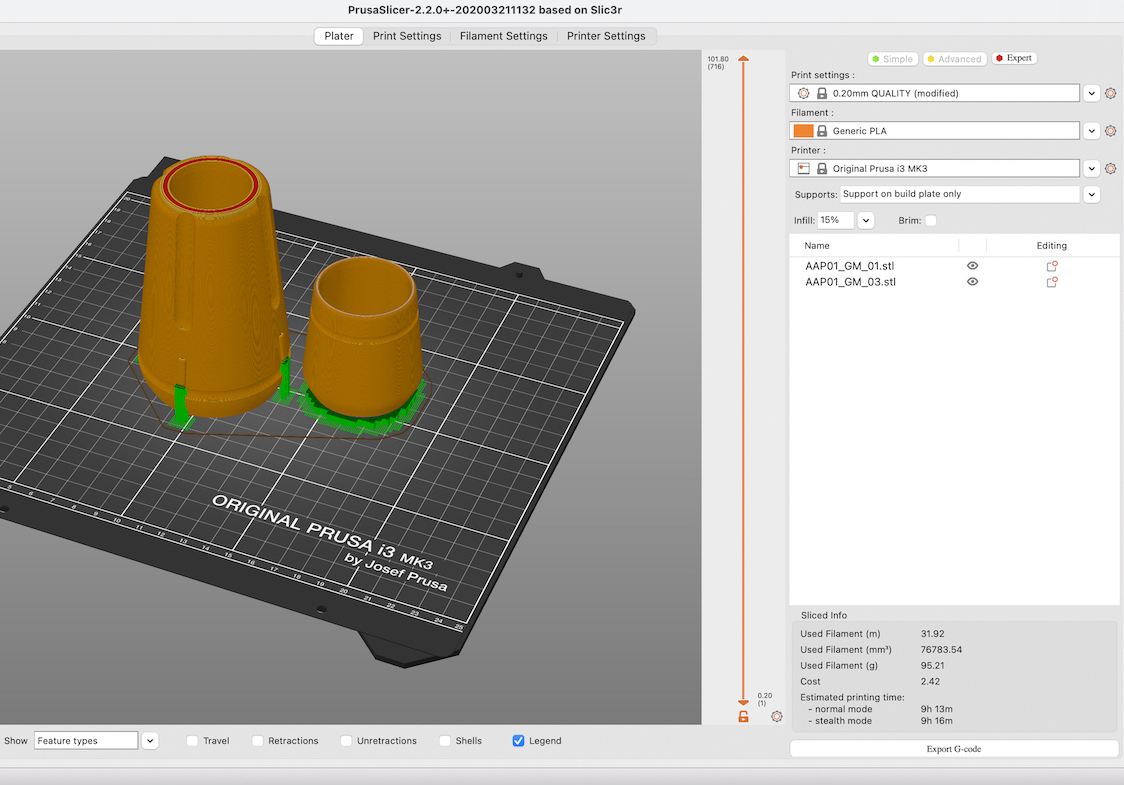Click Used Filament (mm³) value 76783.54
This screenshot has width=1124, height=785.
(941, 650)
